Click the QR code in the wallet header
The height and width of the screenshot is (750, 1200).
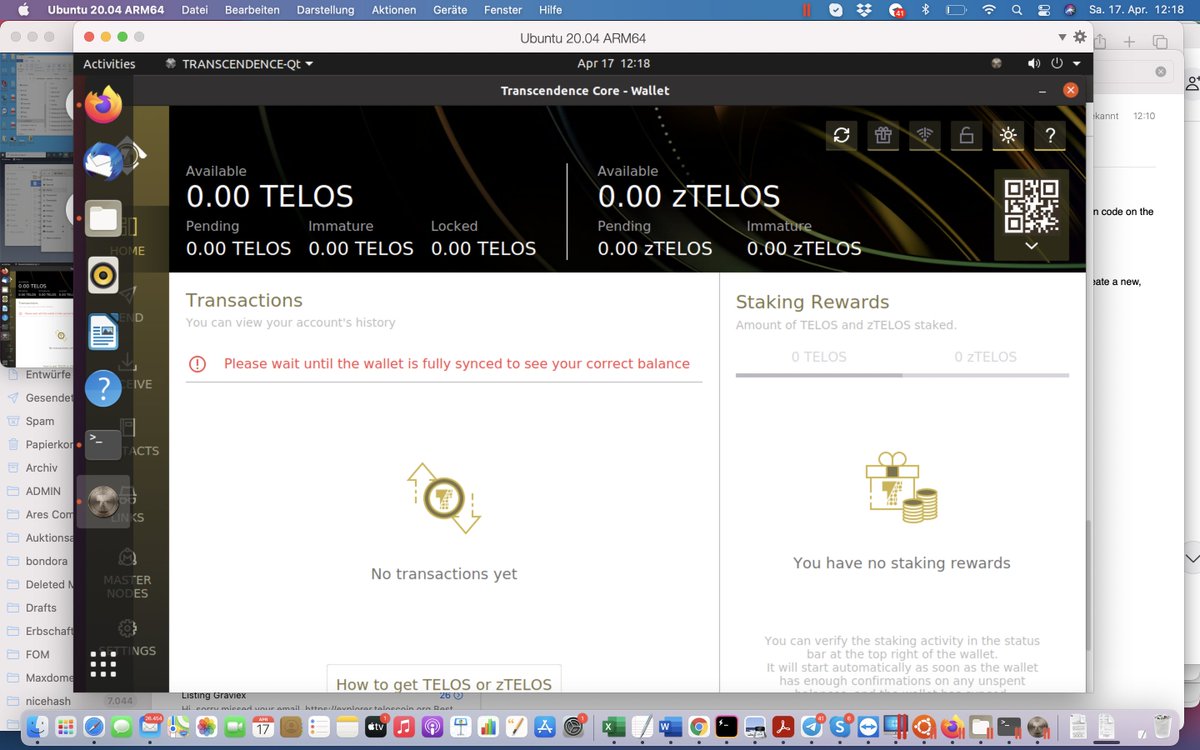(x=1031, y=205)
